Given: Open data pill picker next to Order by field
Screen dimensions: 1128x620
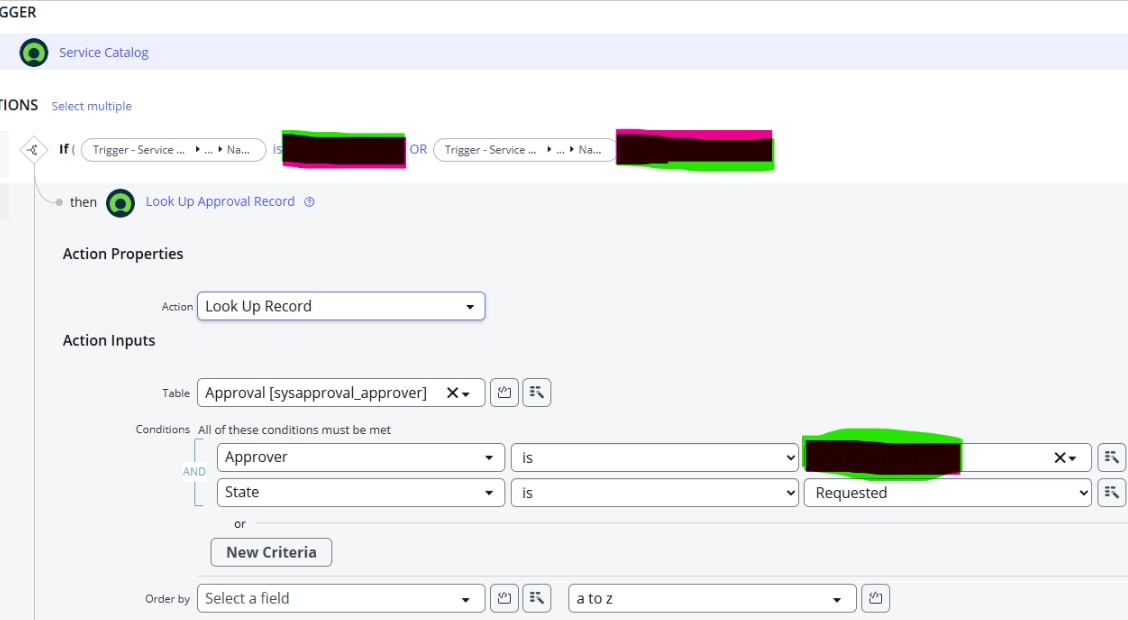Looking at the screenshot, I should 537,599.
